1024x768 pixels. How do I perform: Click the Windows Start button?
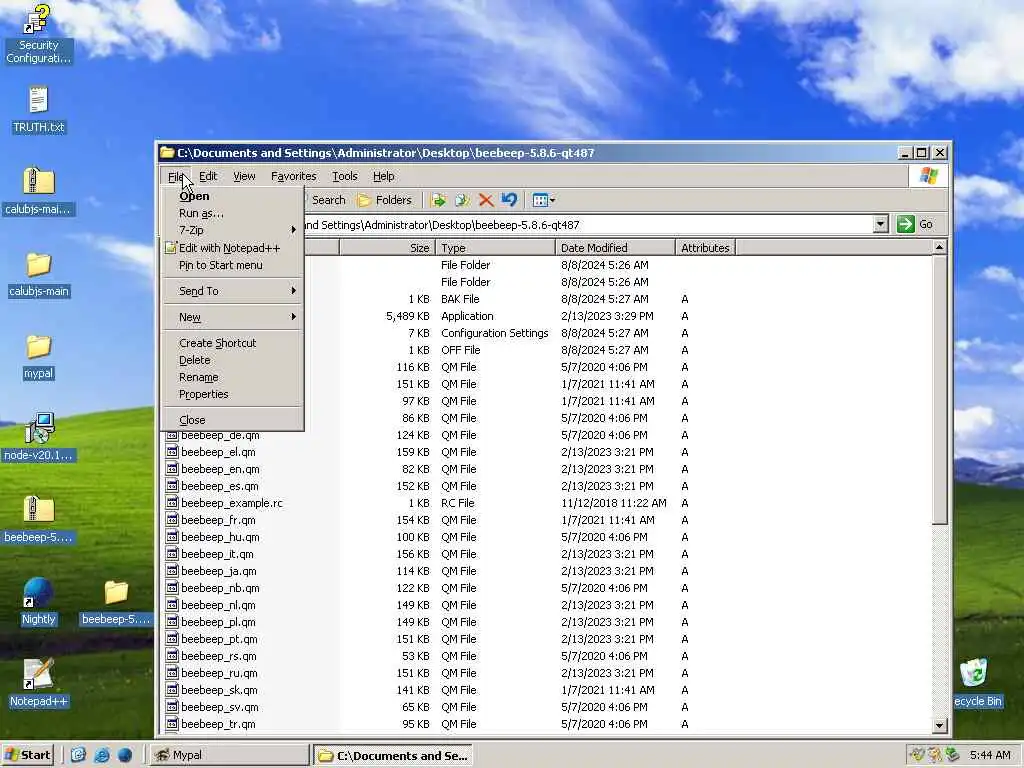coord(27,755)
